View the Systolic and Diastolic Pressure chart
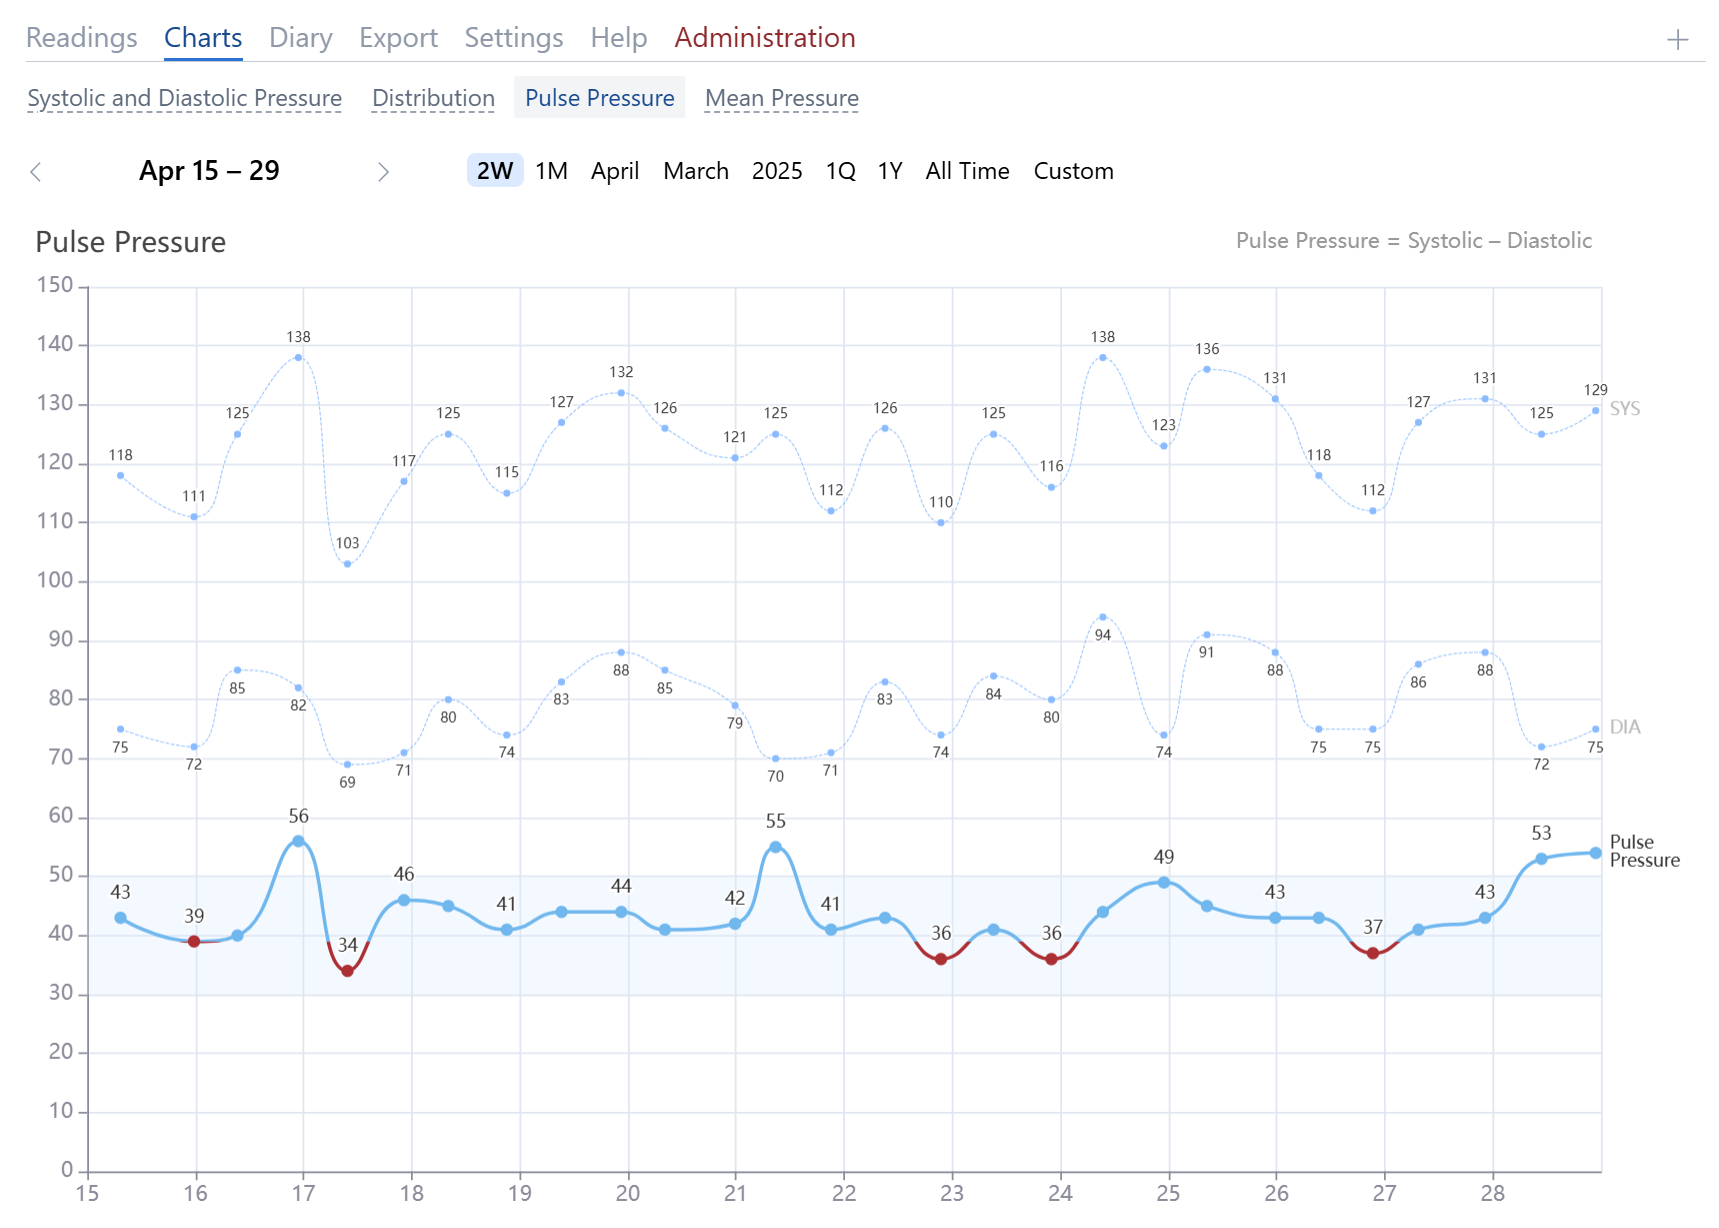This screenshot has width=1719, height=1228. [184, 97]
